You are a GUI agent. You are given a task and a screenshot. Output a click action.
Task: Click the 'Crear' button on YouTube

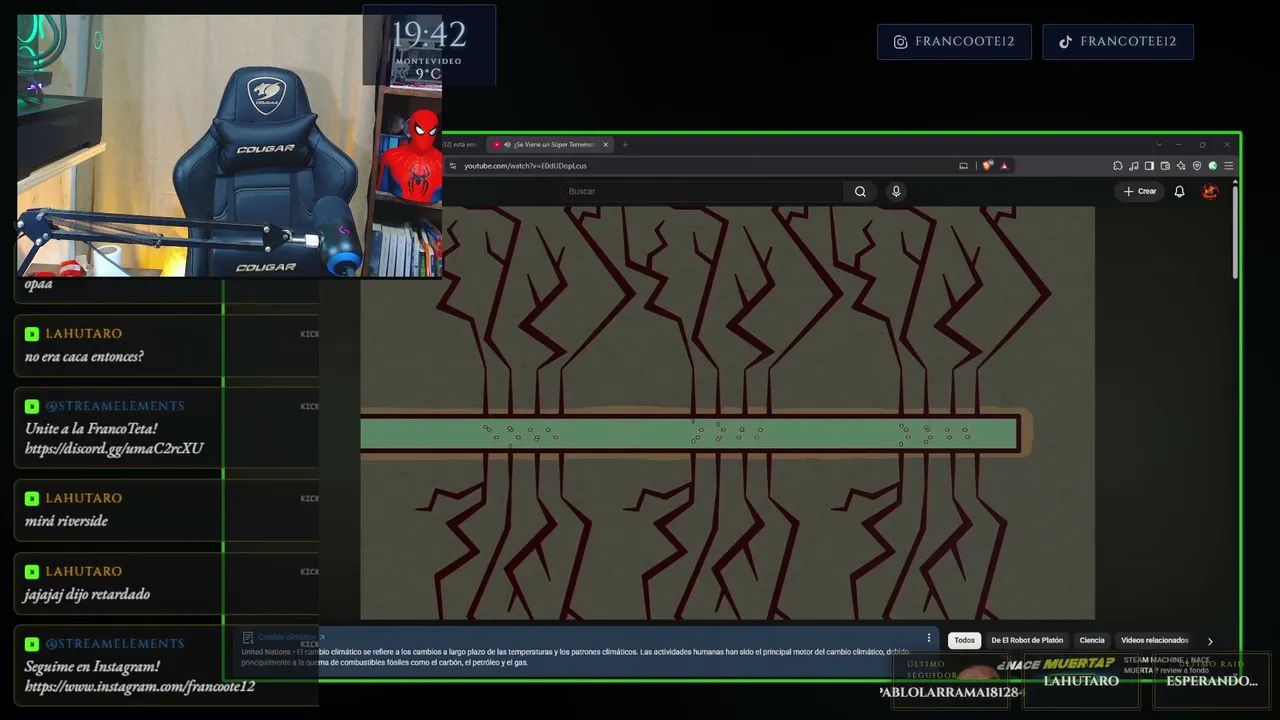coord(1140,191)
